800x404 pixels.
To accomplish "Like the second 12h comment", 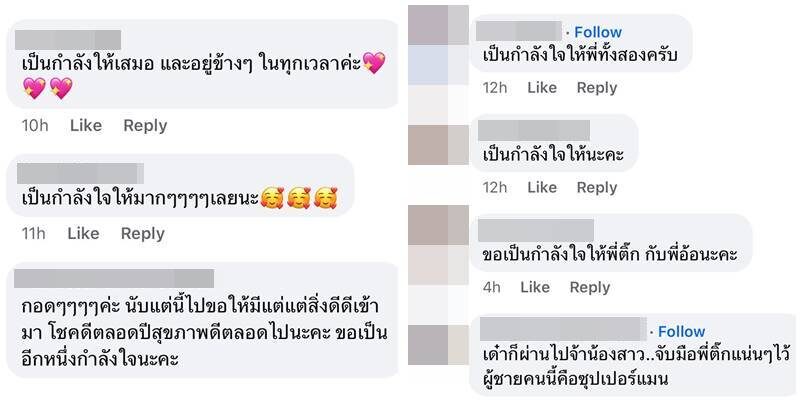I will click(542, 188).
